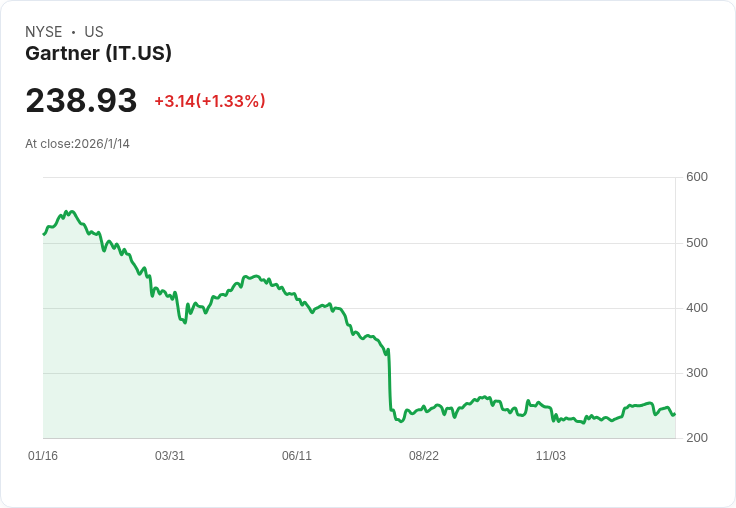Click the leftmost start of the price line

pyautogui.click(x=44, y=234)
